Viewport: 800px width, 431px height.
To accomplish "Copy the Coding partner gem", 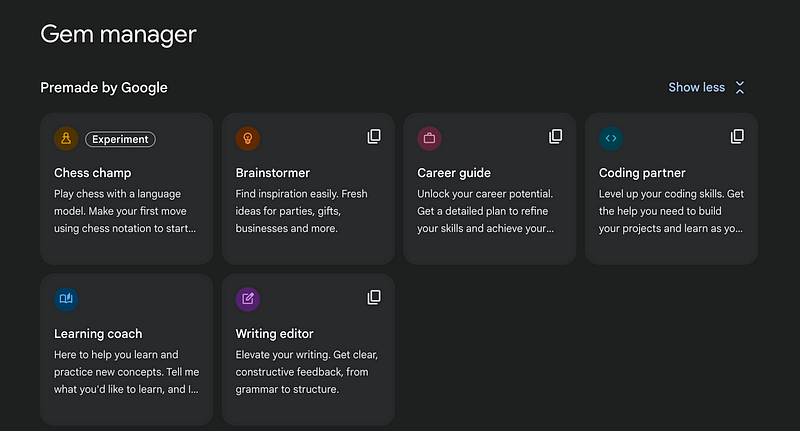I will pos(737,136).
